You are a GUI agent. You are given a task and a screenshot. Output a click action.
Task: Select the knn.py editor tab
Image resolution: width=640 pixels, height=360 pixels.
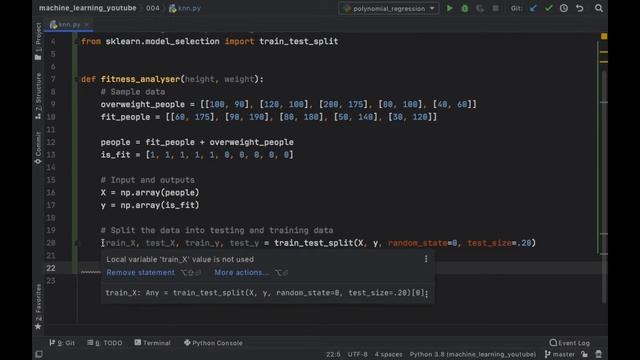coord(69,25)
